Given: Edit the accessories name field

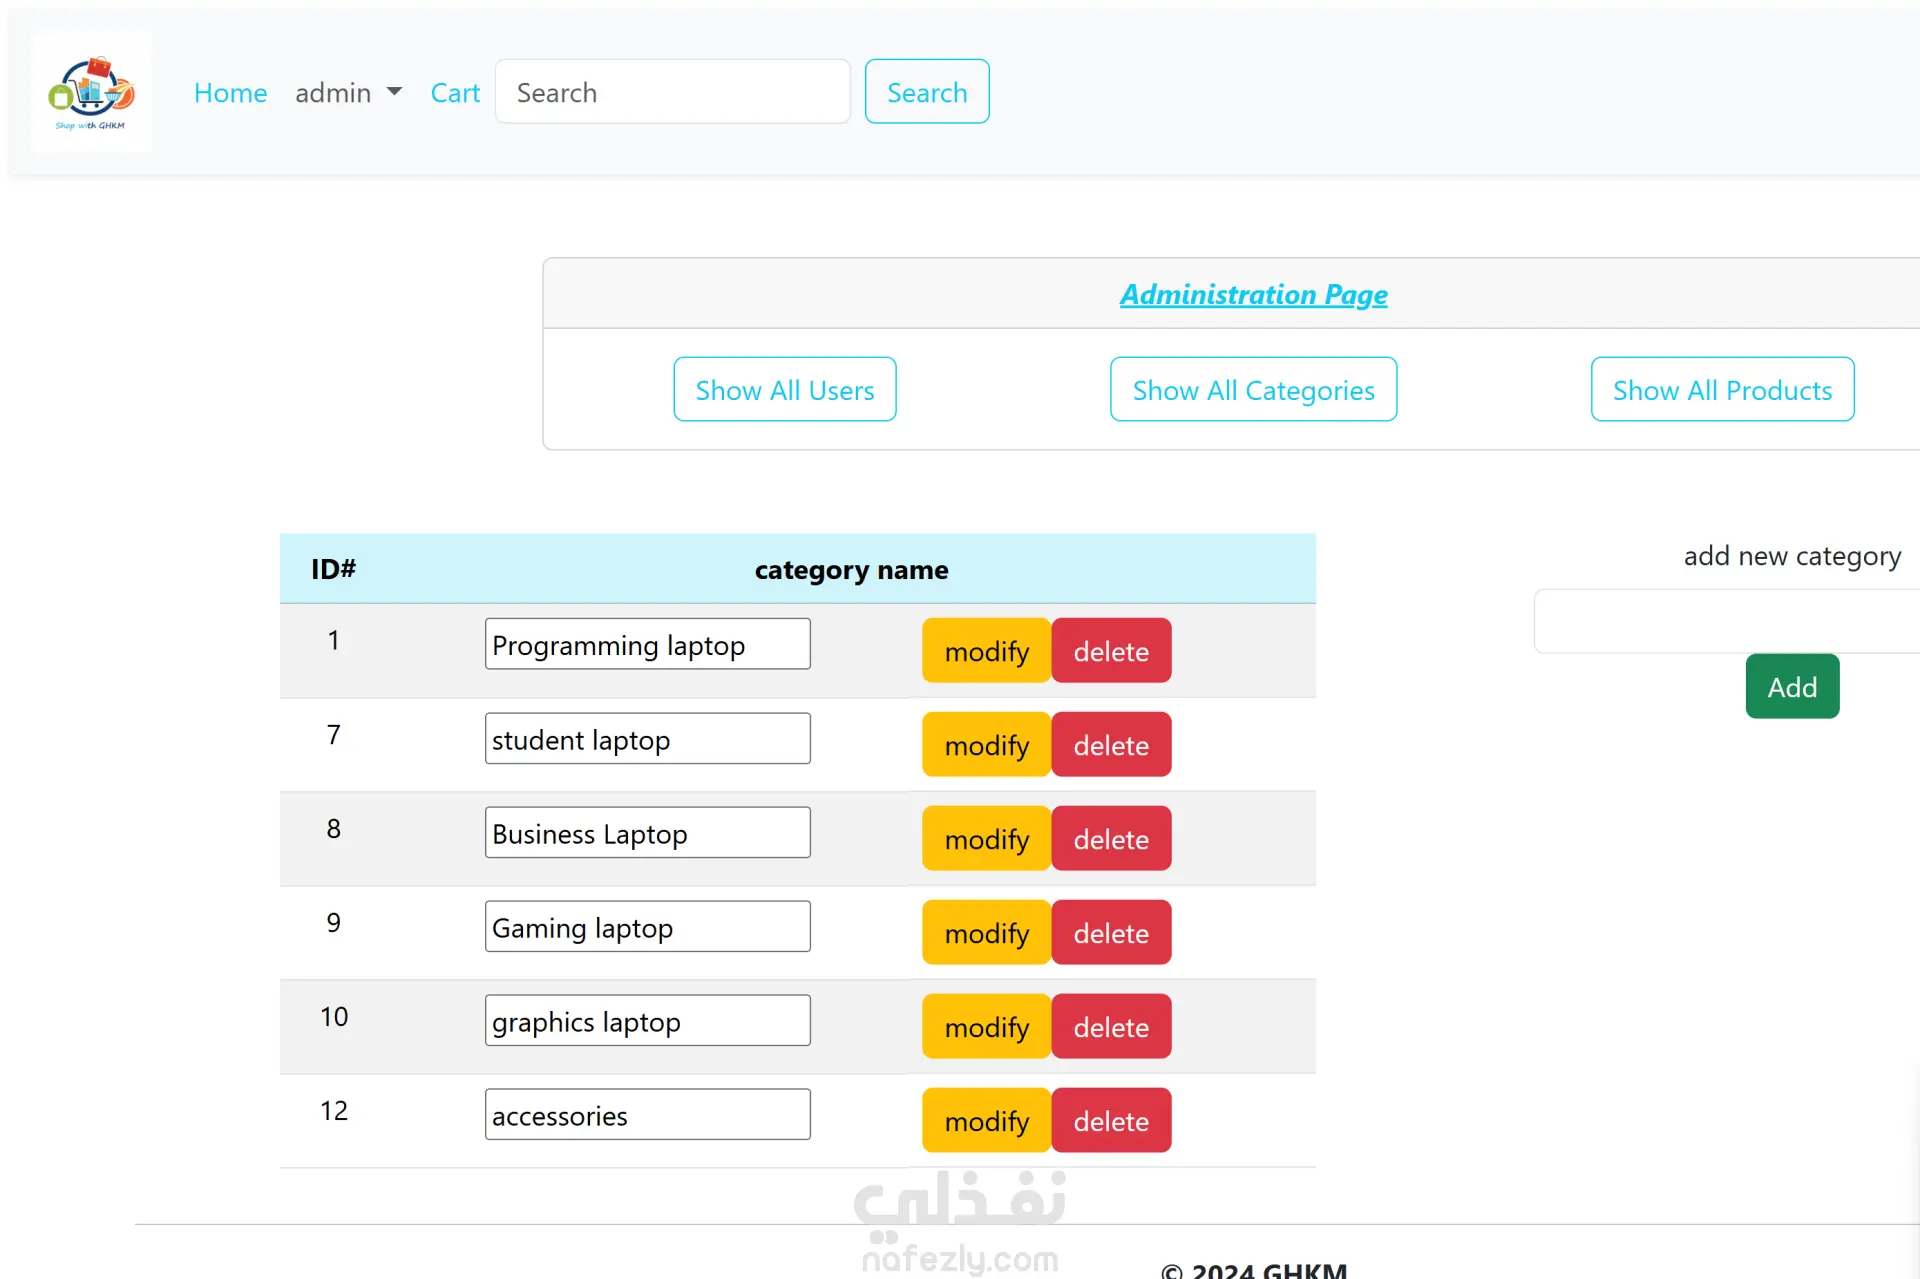Looking at the screenshot, I should tap(647, 1115).
